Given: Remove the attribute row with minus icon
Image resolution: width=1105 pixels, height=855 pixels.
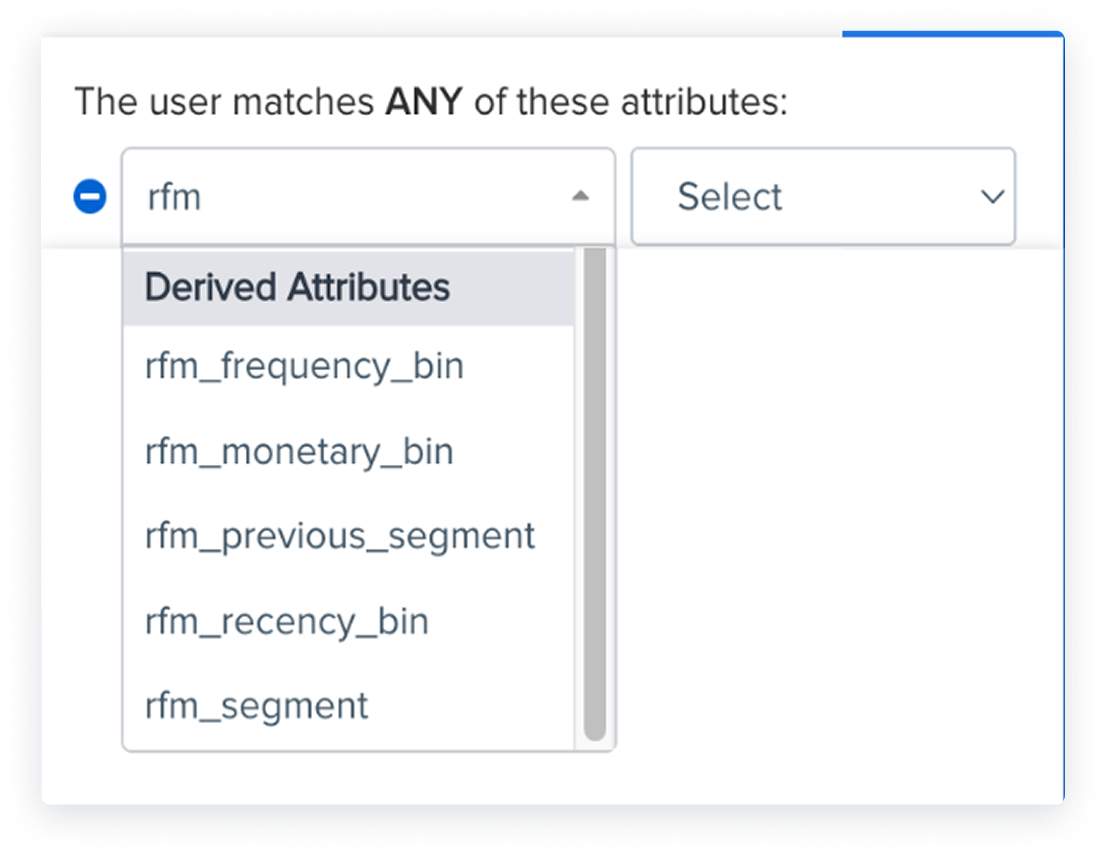Looking at the screenshot, I should click(90, 197).
